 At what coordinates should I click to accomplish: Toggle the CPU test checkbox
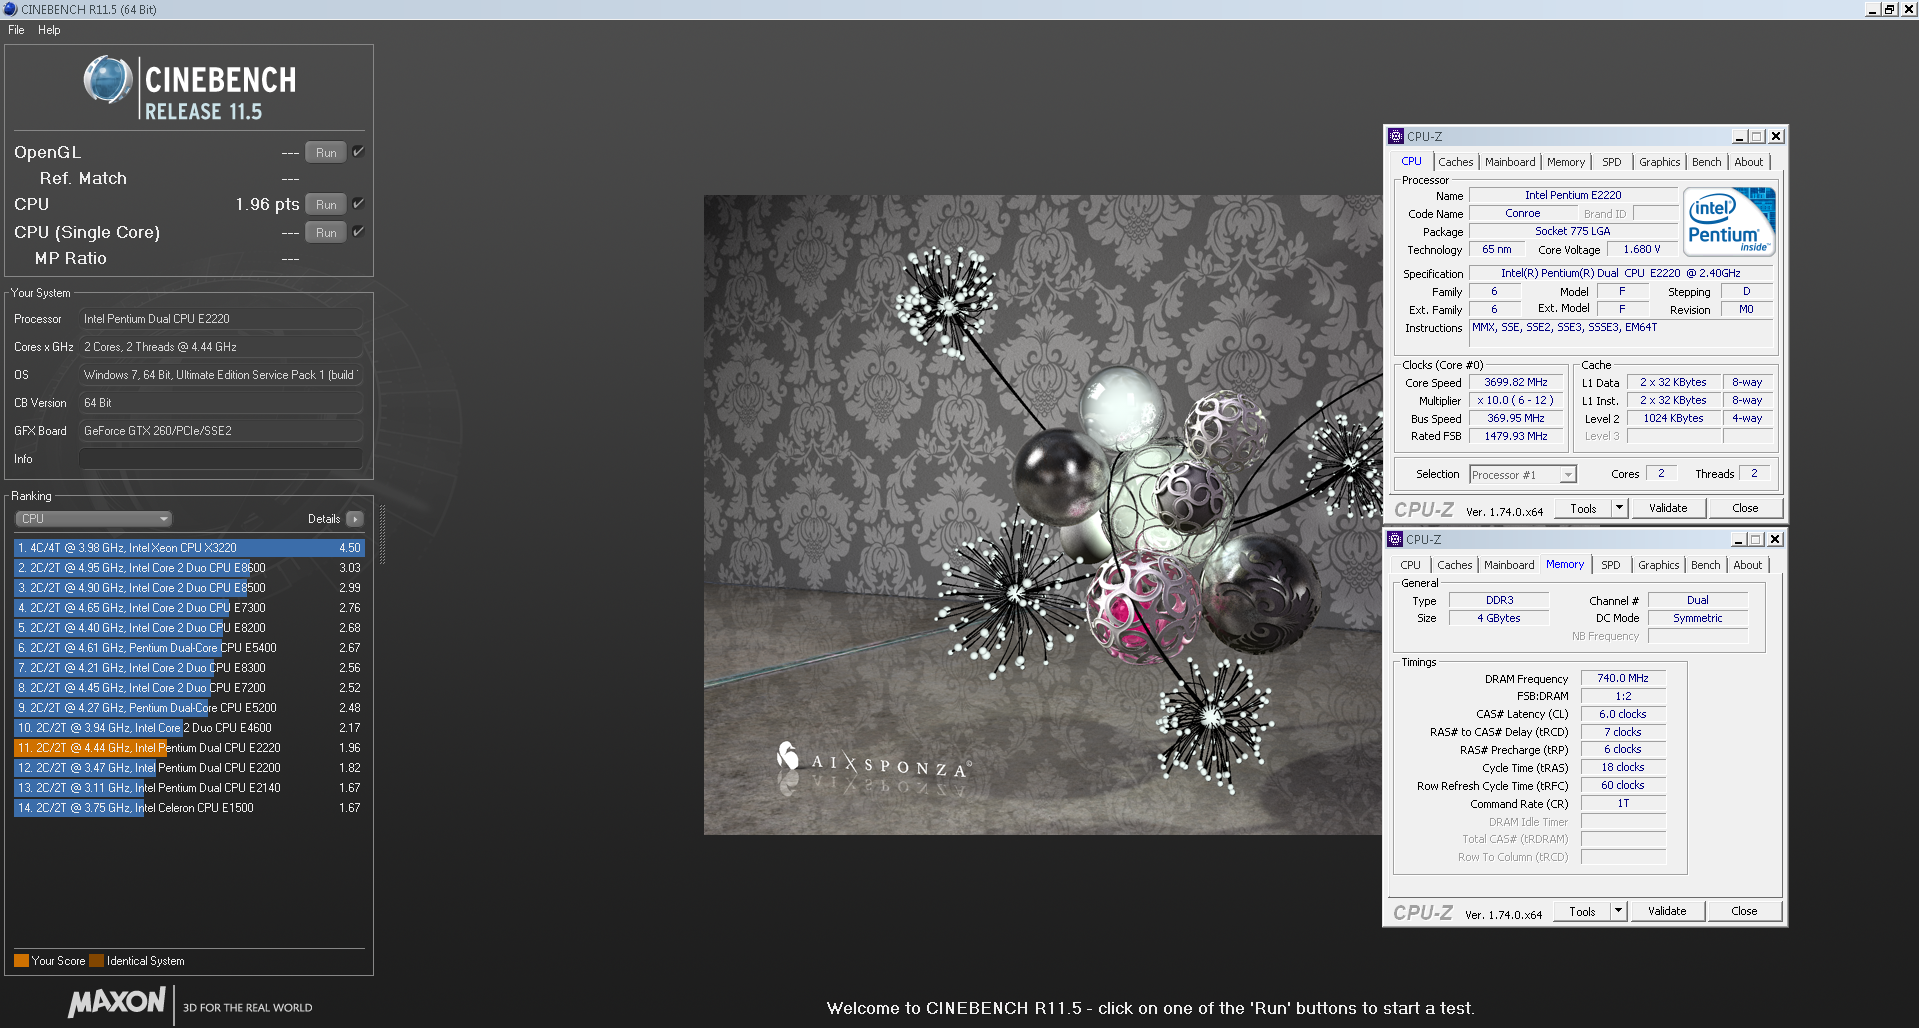(x=358, y=204)
